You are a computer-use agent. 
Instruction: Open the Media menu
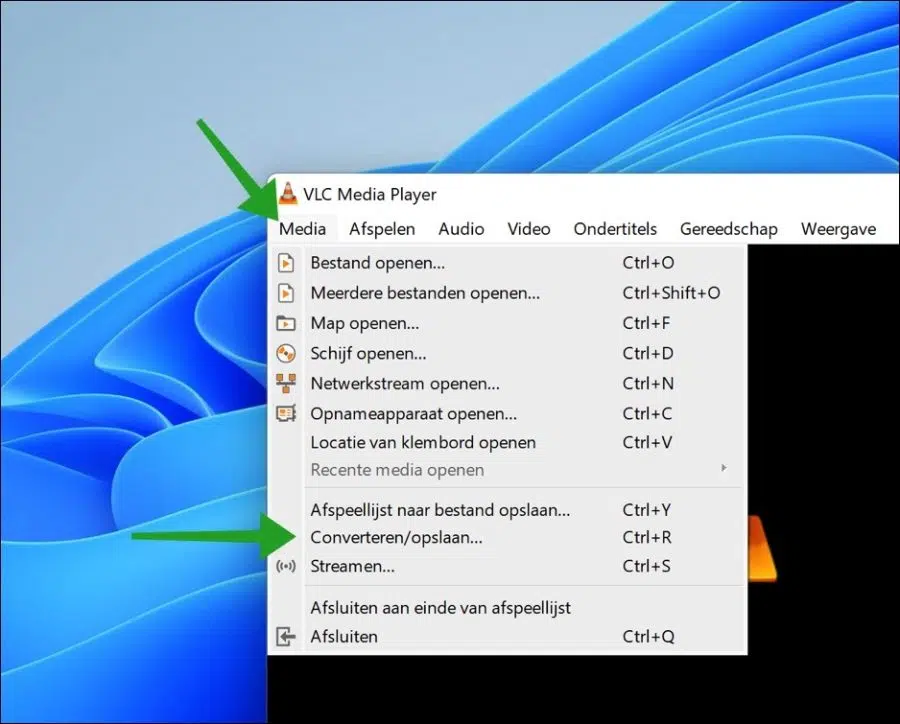[x=302, y=229]
